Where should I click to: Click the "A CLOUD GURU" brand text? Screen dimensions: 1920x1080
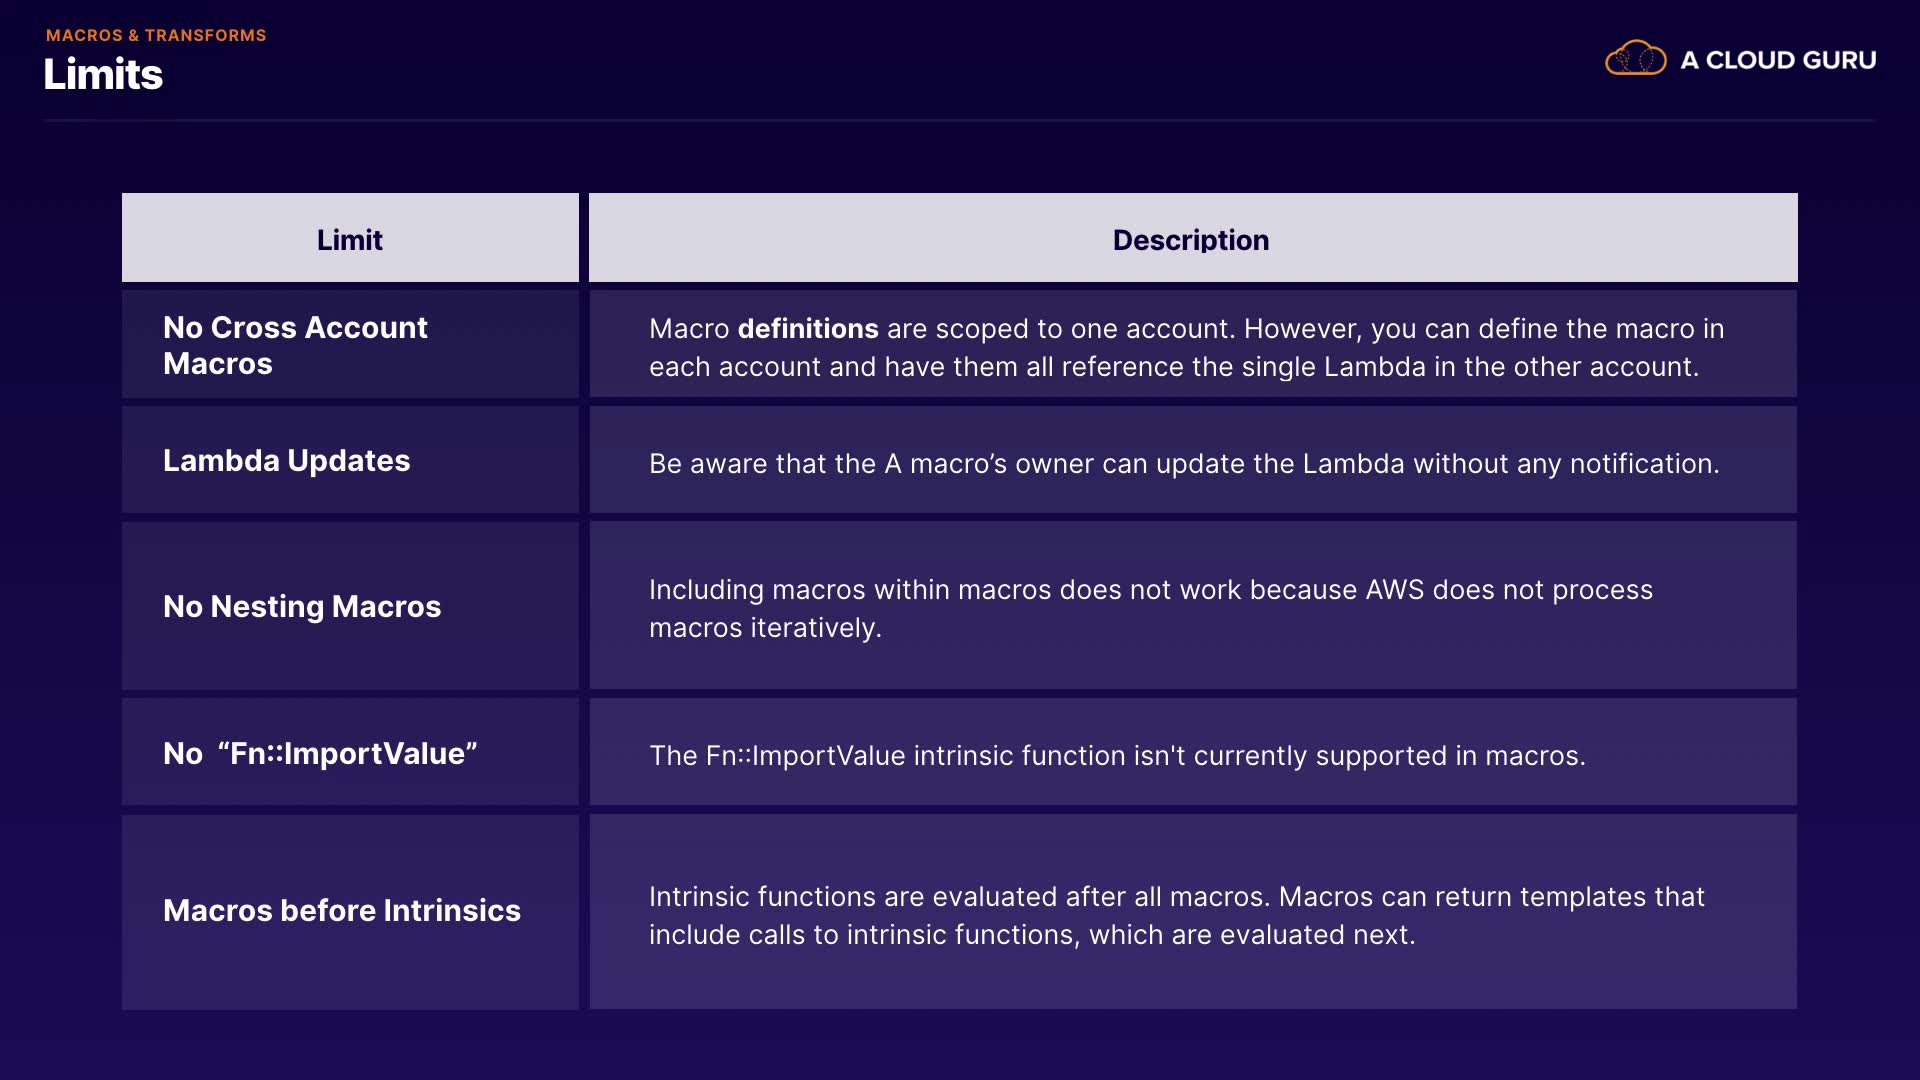[x=1778, y=61]
